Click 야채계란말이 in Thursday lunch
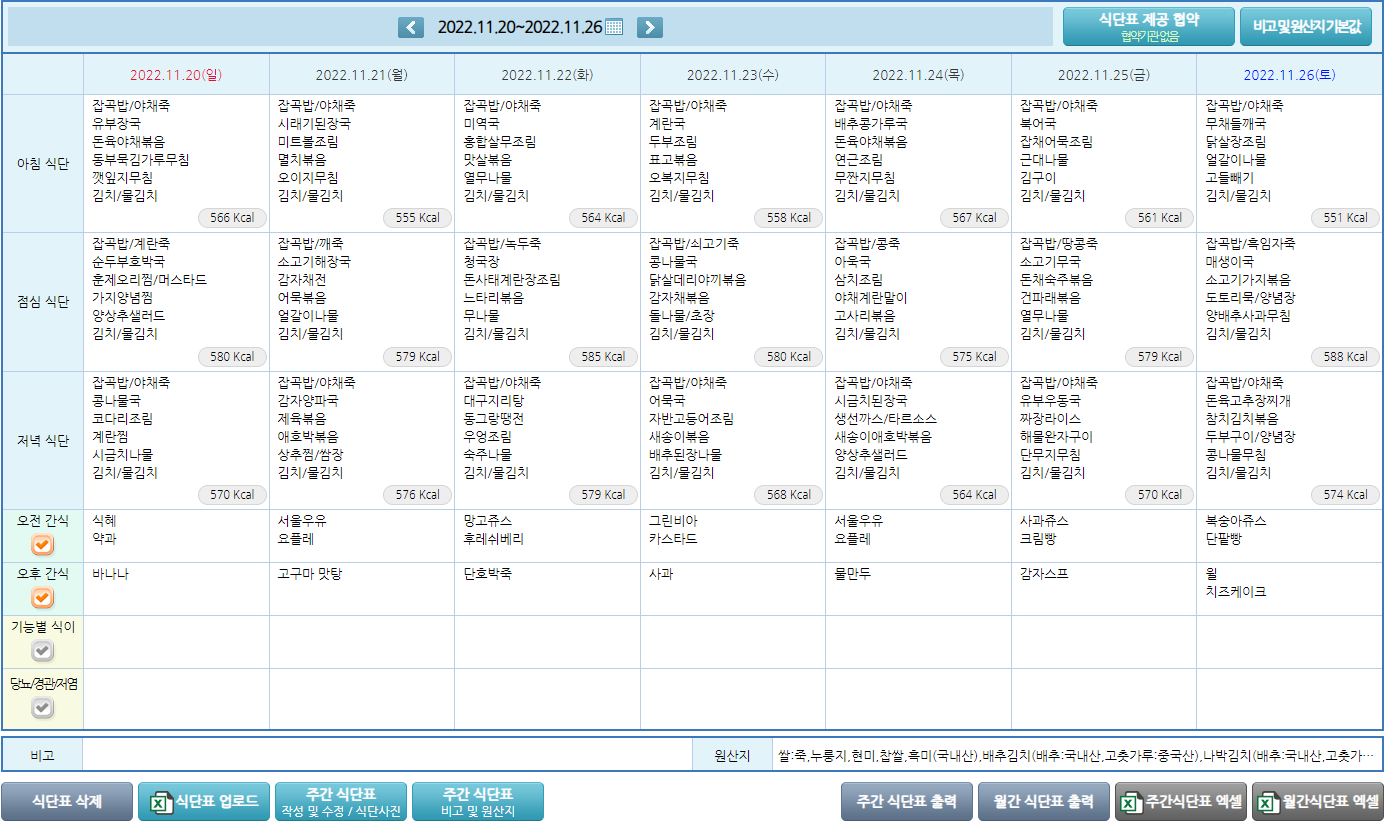 [871, 298]
